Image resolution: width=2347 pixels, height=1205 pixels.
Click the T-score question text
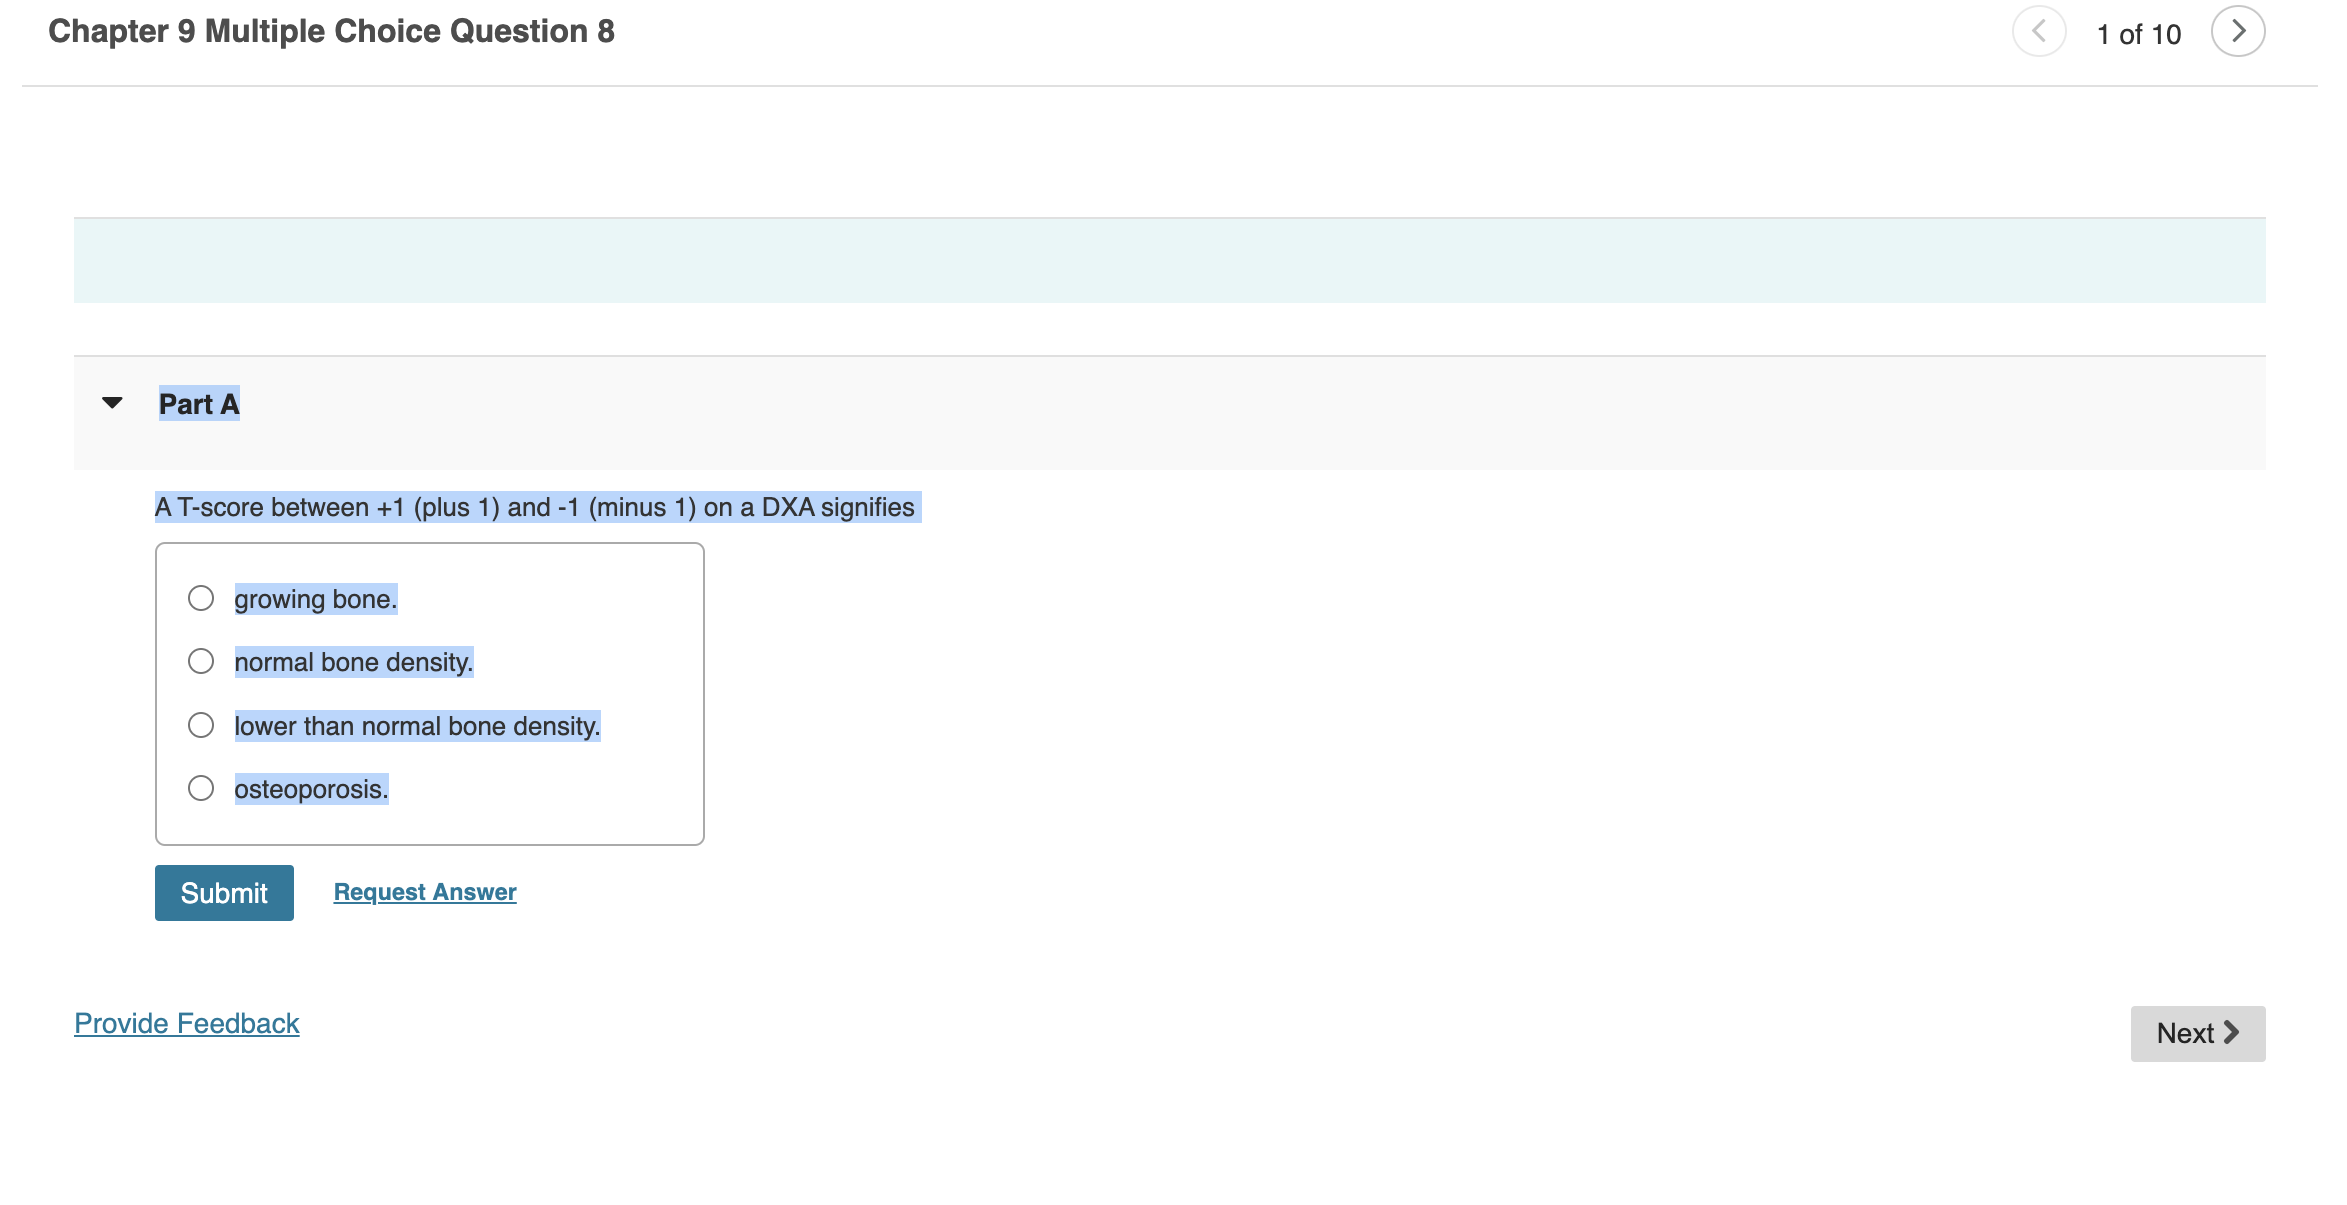click(x=535, y=507)
